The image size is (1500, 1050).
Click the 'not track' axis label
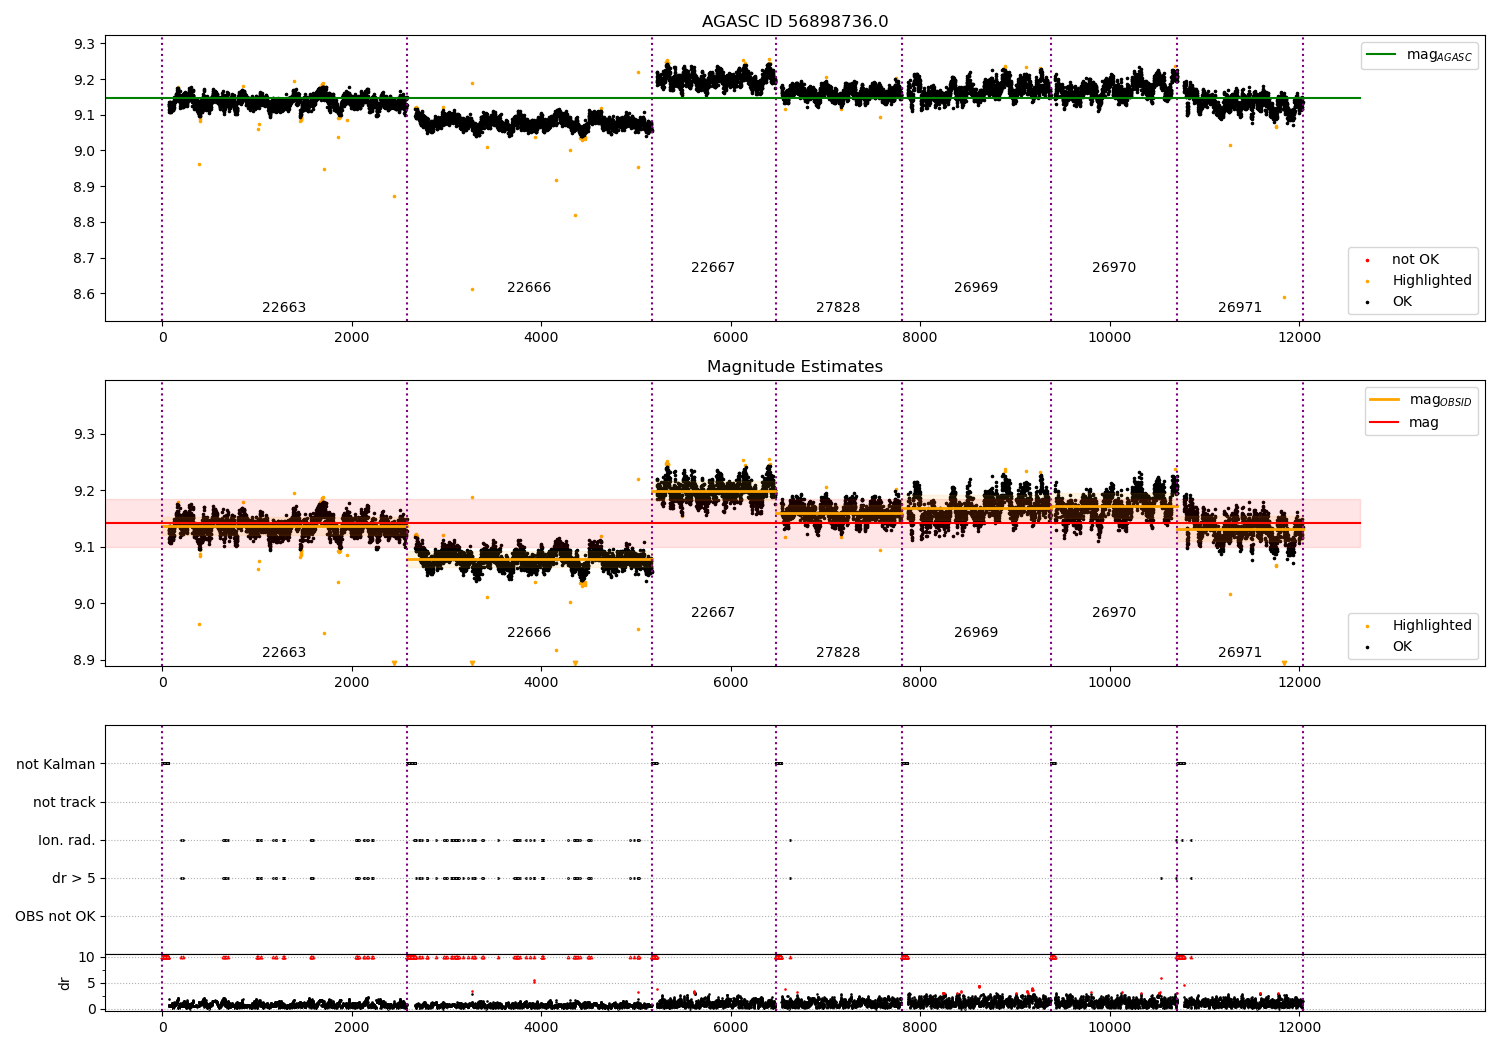(64, 802)
